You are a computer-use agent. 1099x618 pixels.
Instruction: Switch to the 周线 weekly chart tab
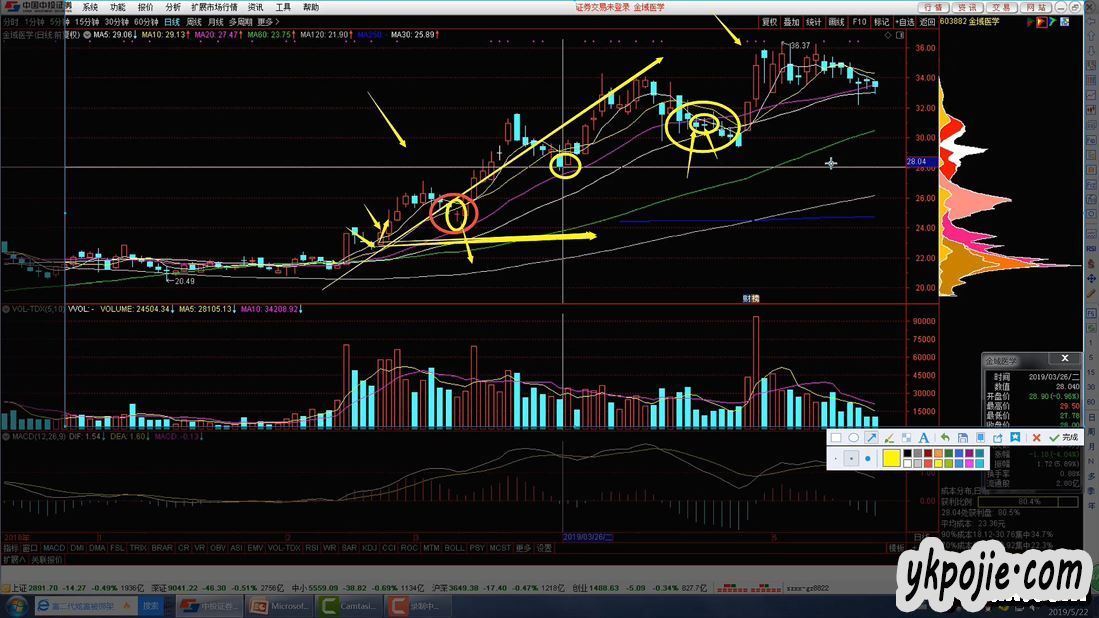tap(194, 21)
